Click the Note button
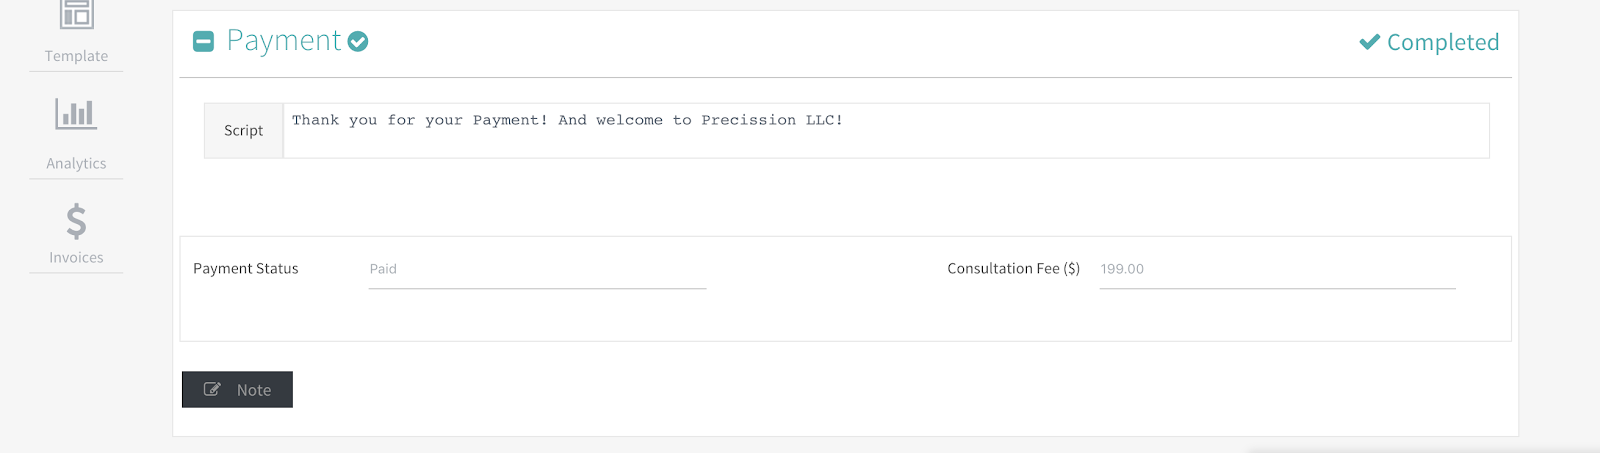The image size is (1600, 453). (x=237, y=390)
